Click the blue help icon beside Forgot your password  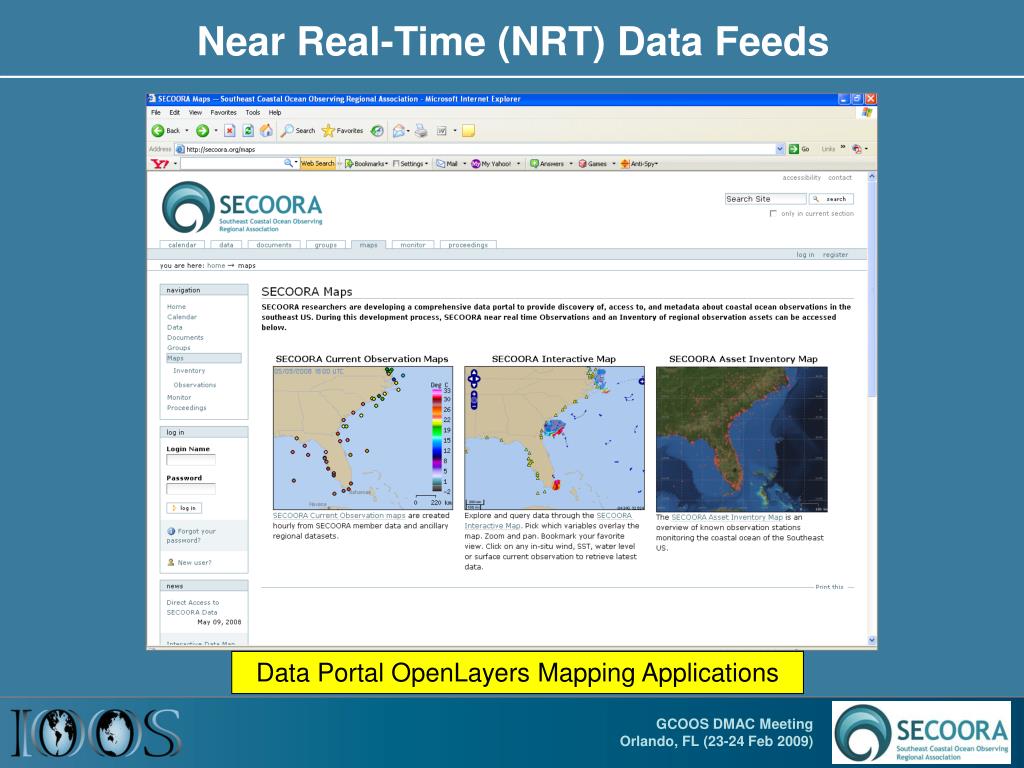point(171,532)
